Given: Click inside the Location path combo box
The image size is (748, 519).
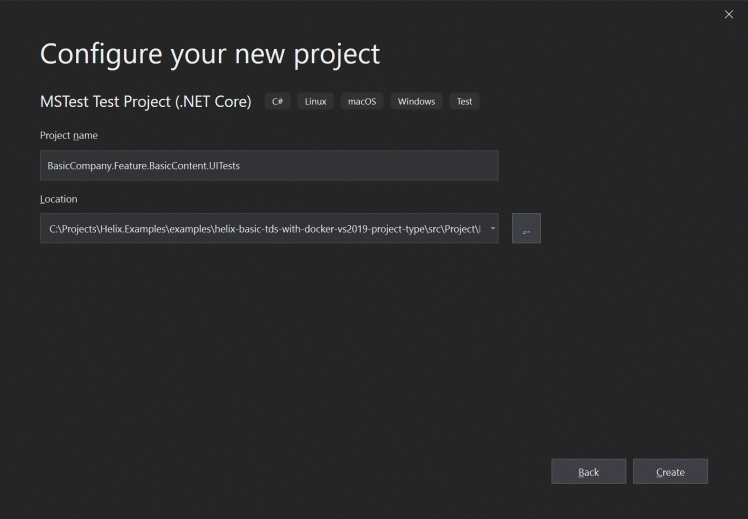Looking at the screenshot, I should tap(260, 228).
